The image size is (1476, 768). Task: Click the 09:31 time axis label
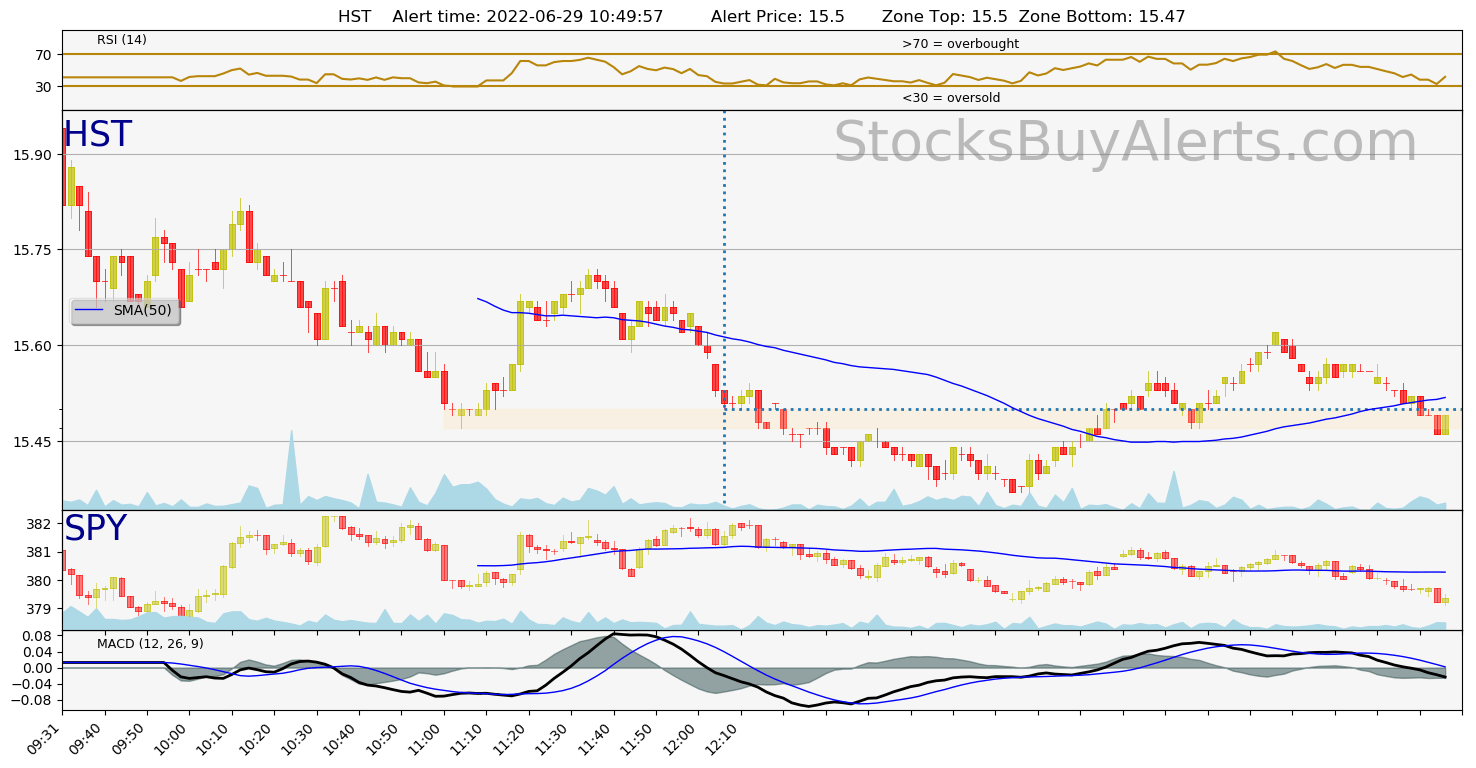46,738
